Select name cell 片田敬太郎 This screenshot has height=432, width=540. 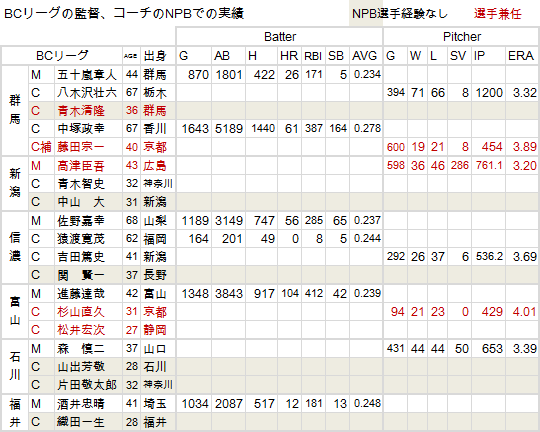point(88,385)
